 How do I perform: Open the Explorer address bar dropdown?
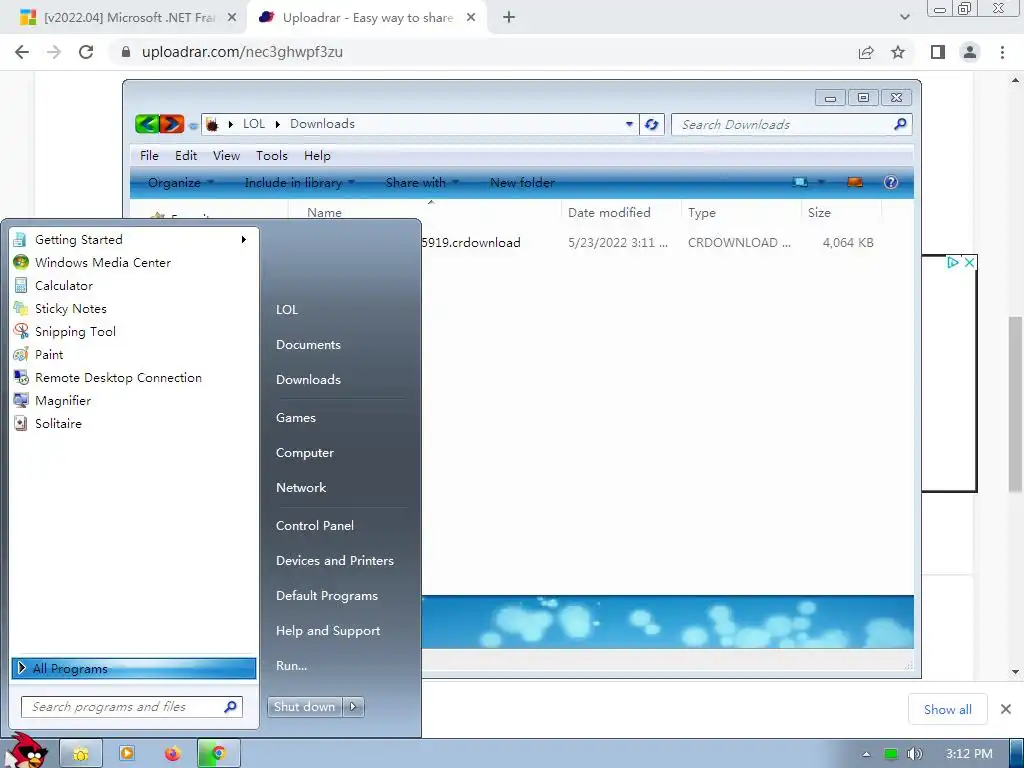tap(629, 124)
